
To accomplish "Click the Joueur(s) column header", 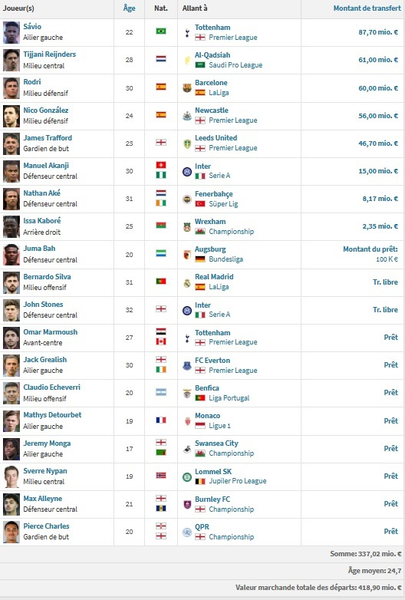I will pos(18,8).
